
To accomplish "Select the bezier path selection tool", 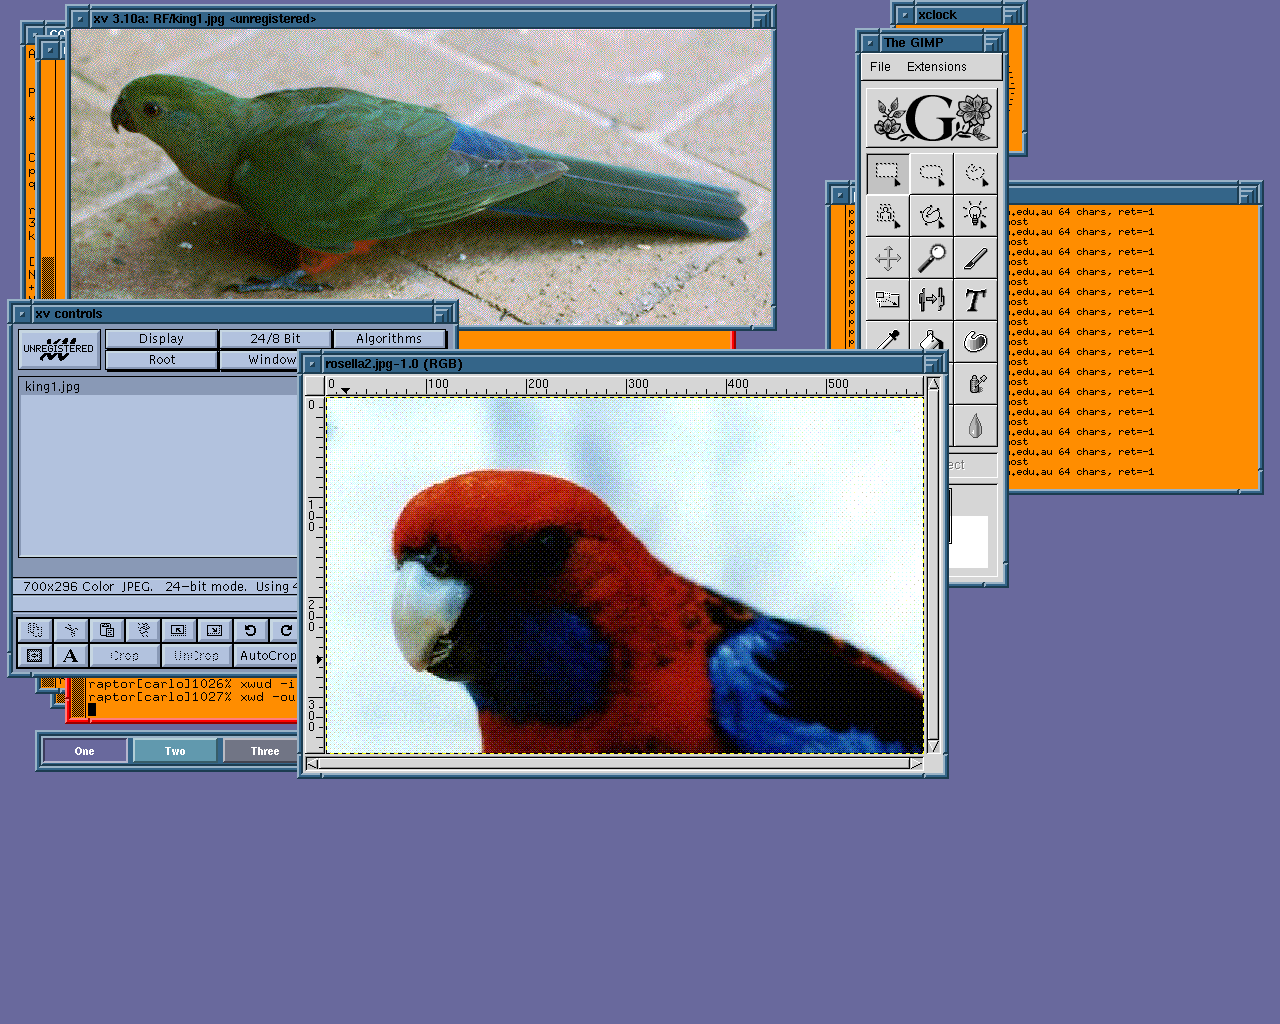I will 931,216.
